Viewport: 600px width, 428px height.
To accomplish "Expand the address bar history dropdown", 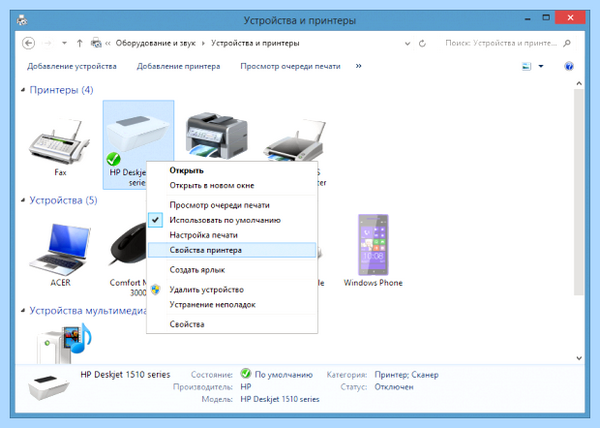I will click(x=408, y=44).
